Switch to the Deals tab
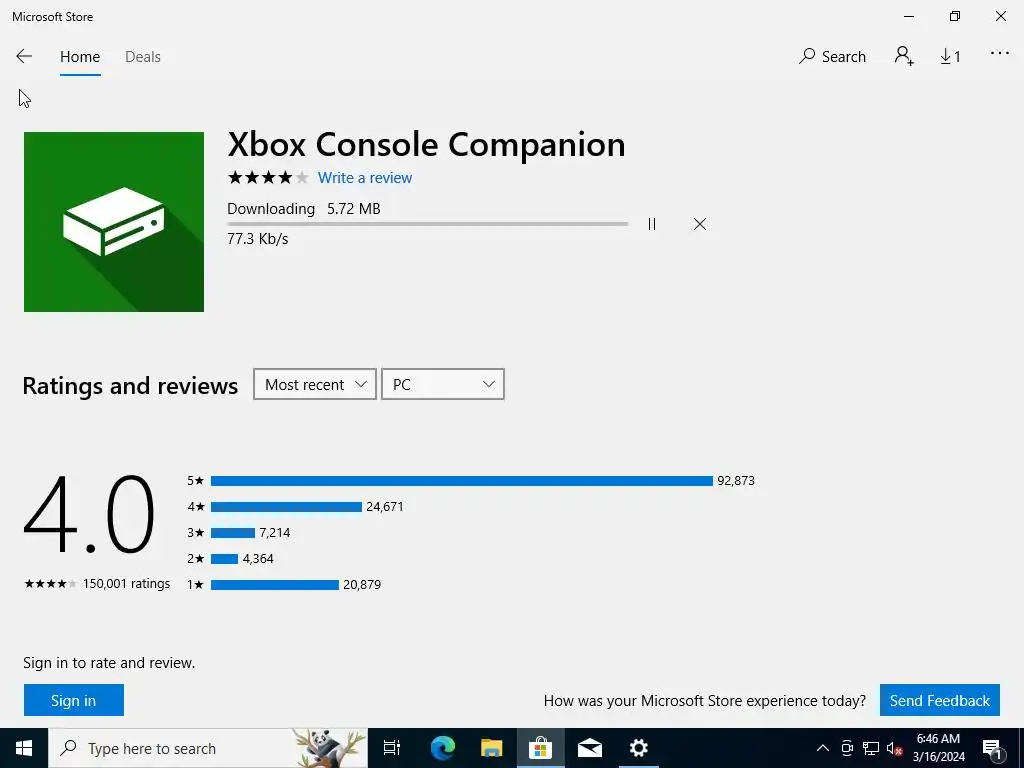 click(x=143, y=57)
